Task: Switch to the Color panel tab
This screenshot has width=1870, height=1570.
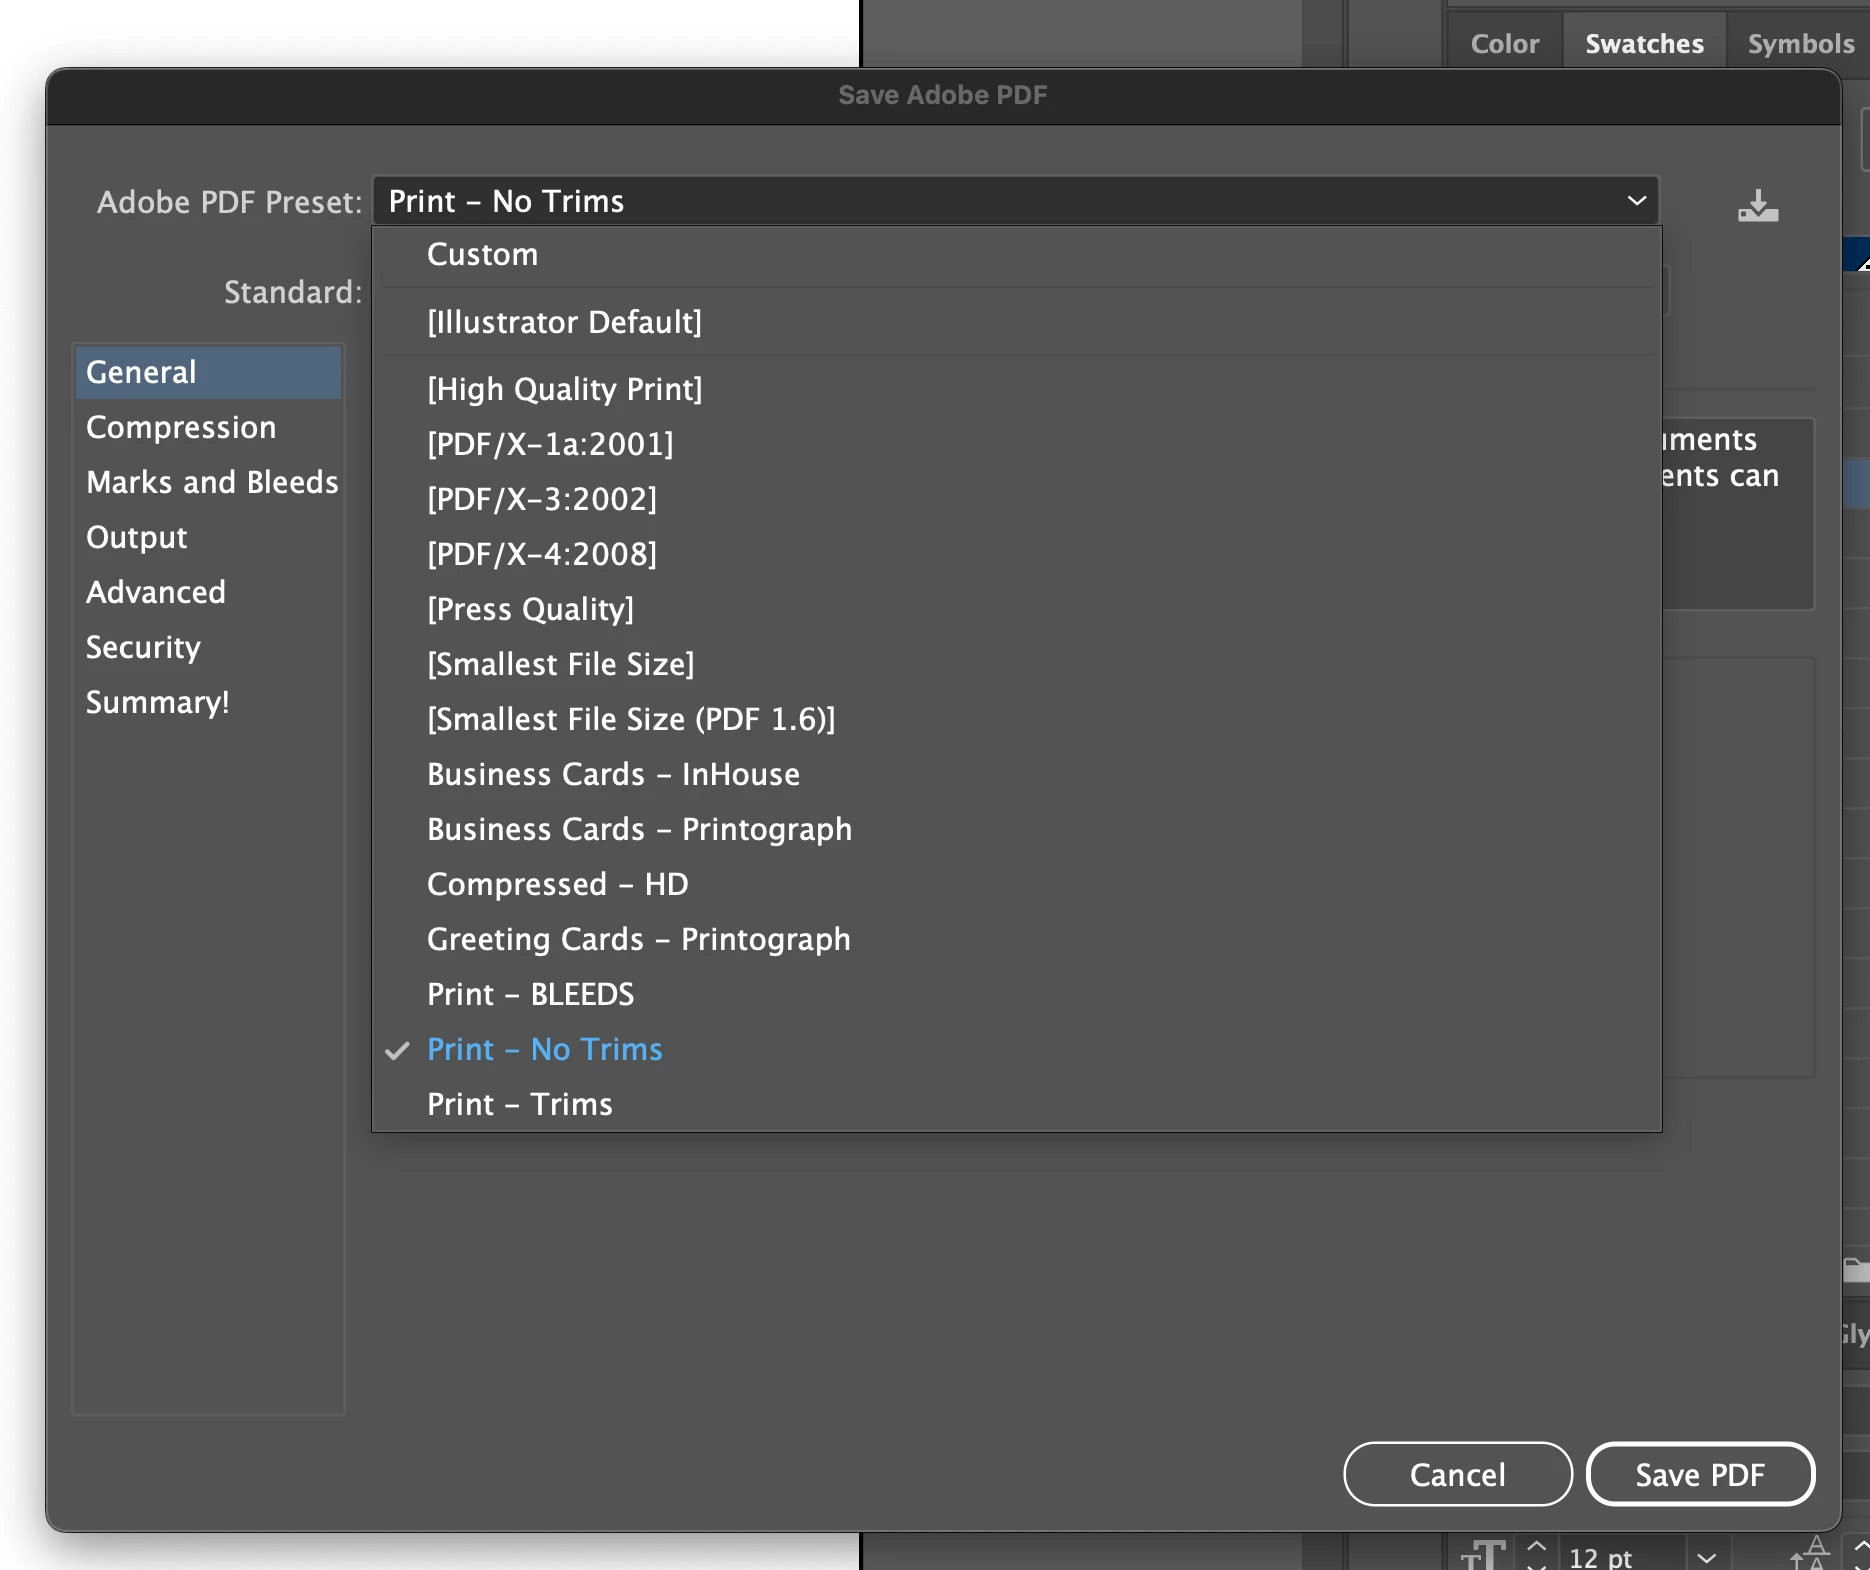Action: tap(1504, 44)
